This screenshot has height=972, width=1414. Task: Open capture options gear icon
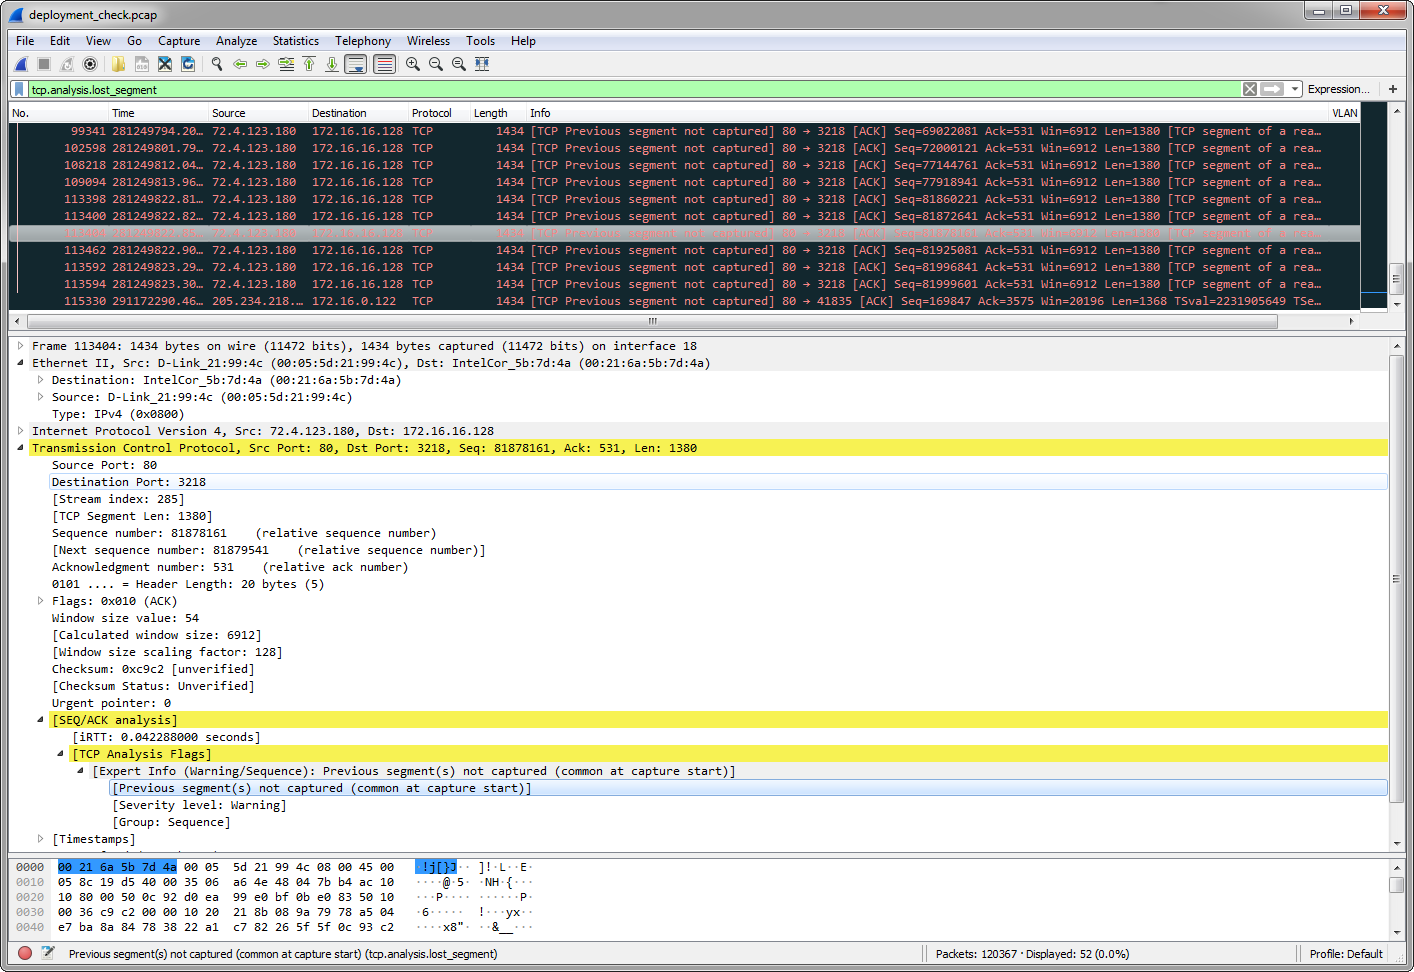90,64
